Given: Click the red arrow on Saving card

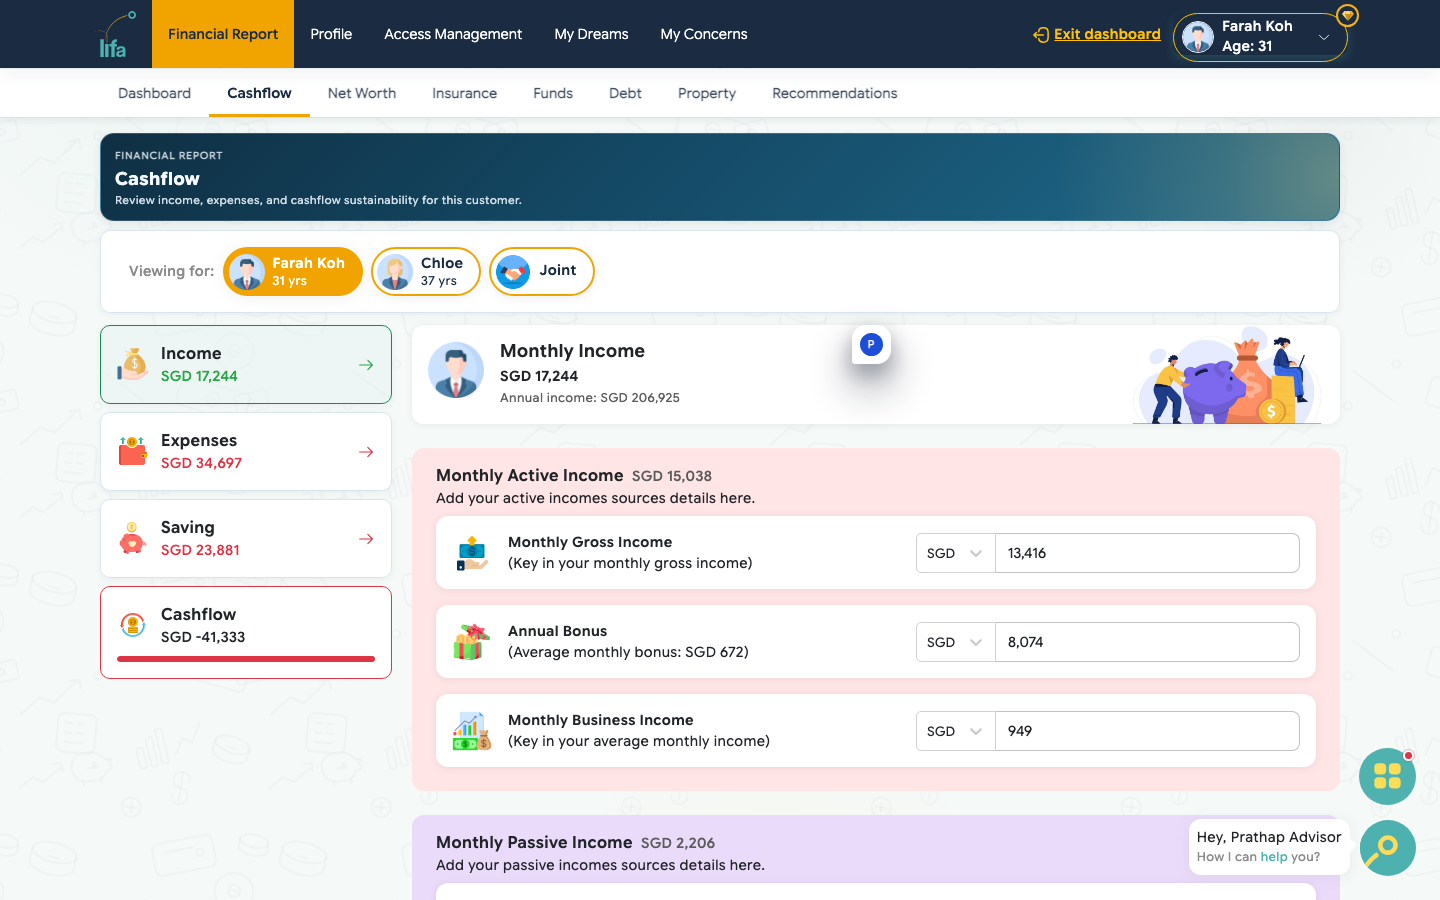Looking at the screenshot, I should click(366, 539).
